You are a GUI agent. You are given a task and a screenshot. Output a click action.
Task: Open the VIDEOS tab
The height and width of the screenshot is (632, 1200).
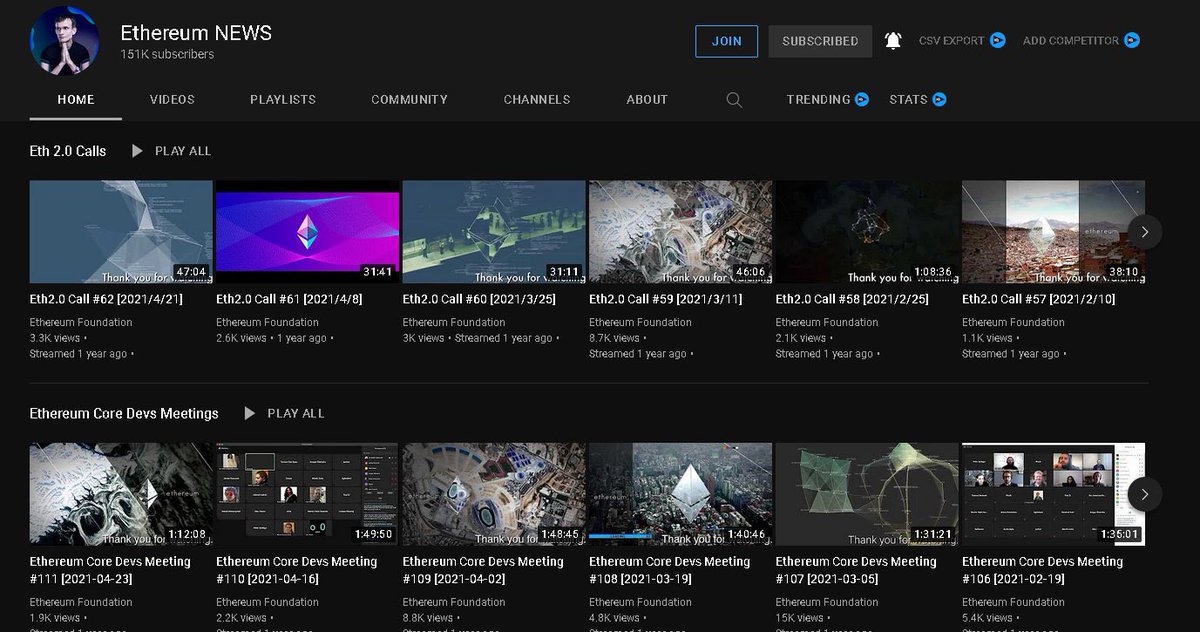172,100
